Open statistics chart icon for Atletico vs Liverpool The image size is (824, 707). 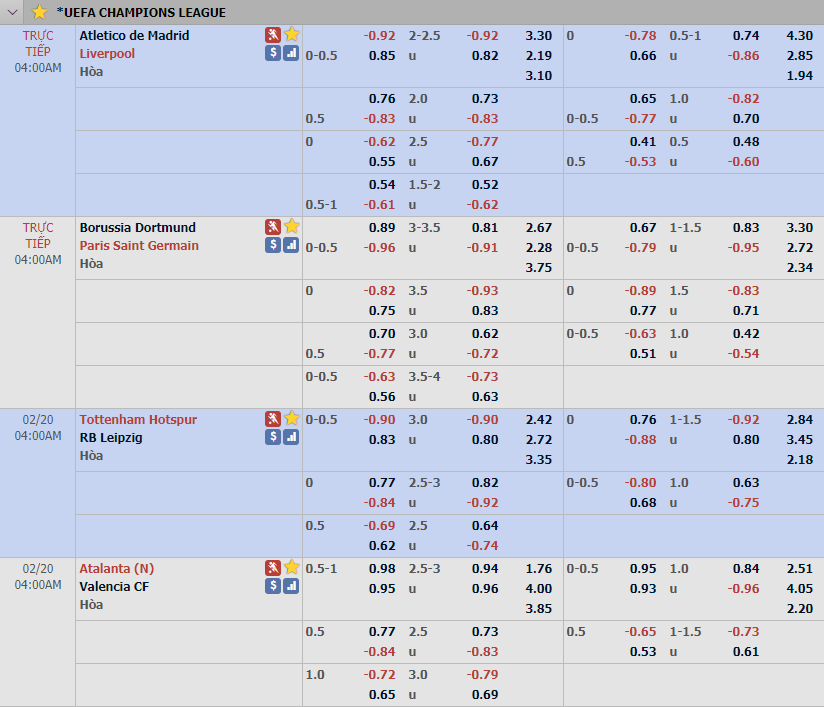coord(291,53)
